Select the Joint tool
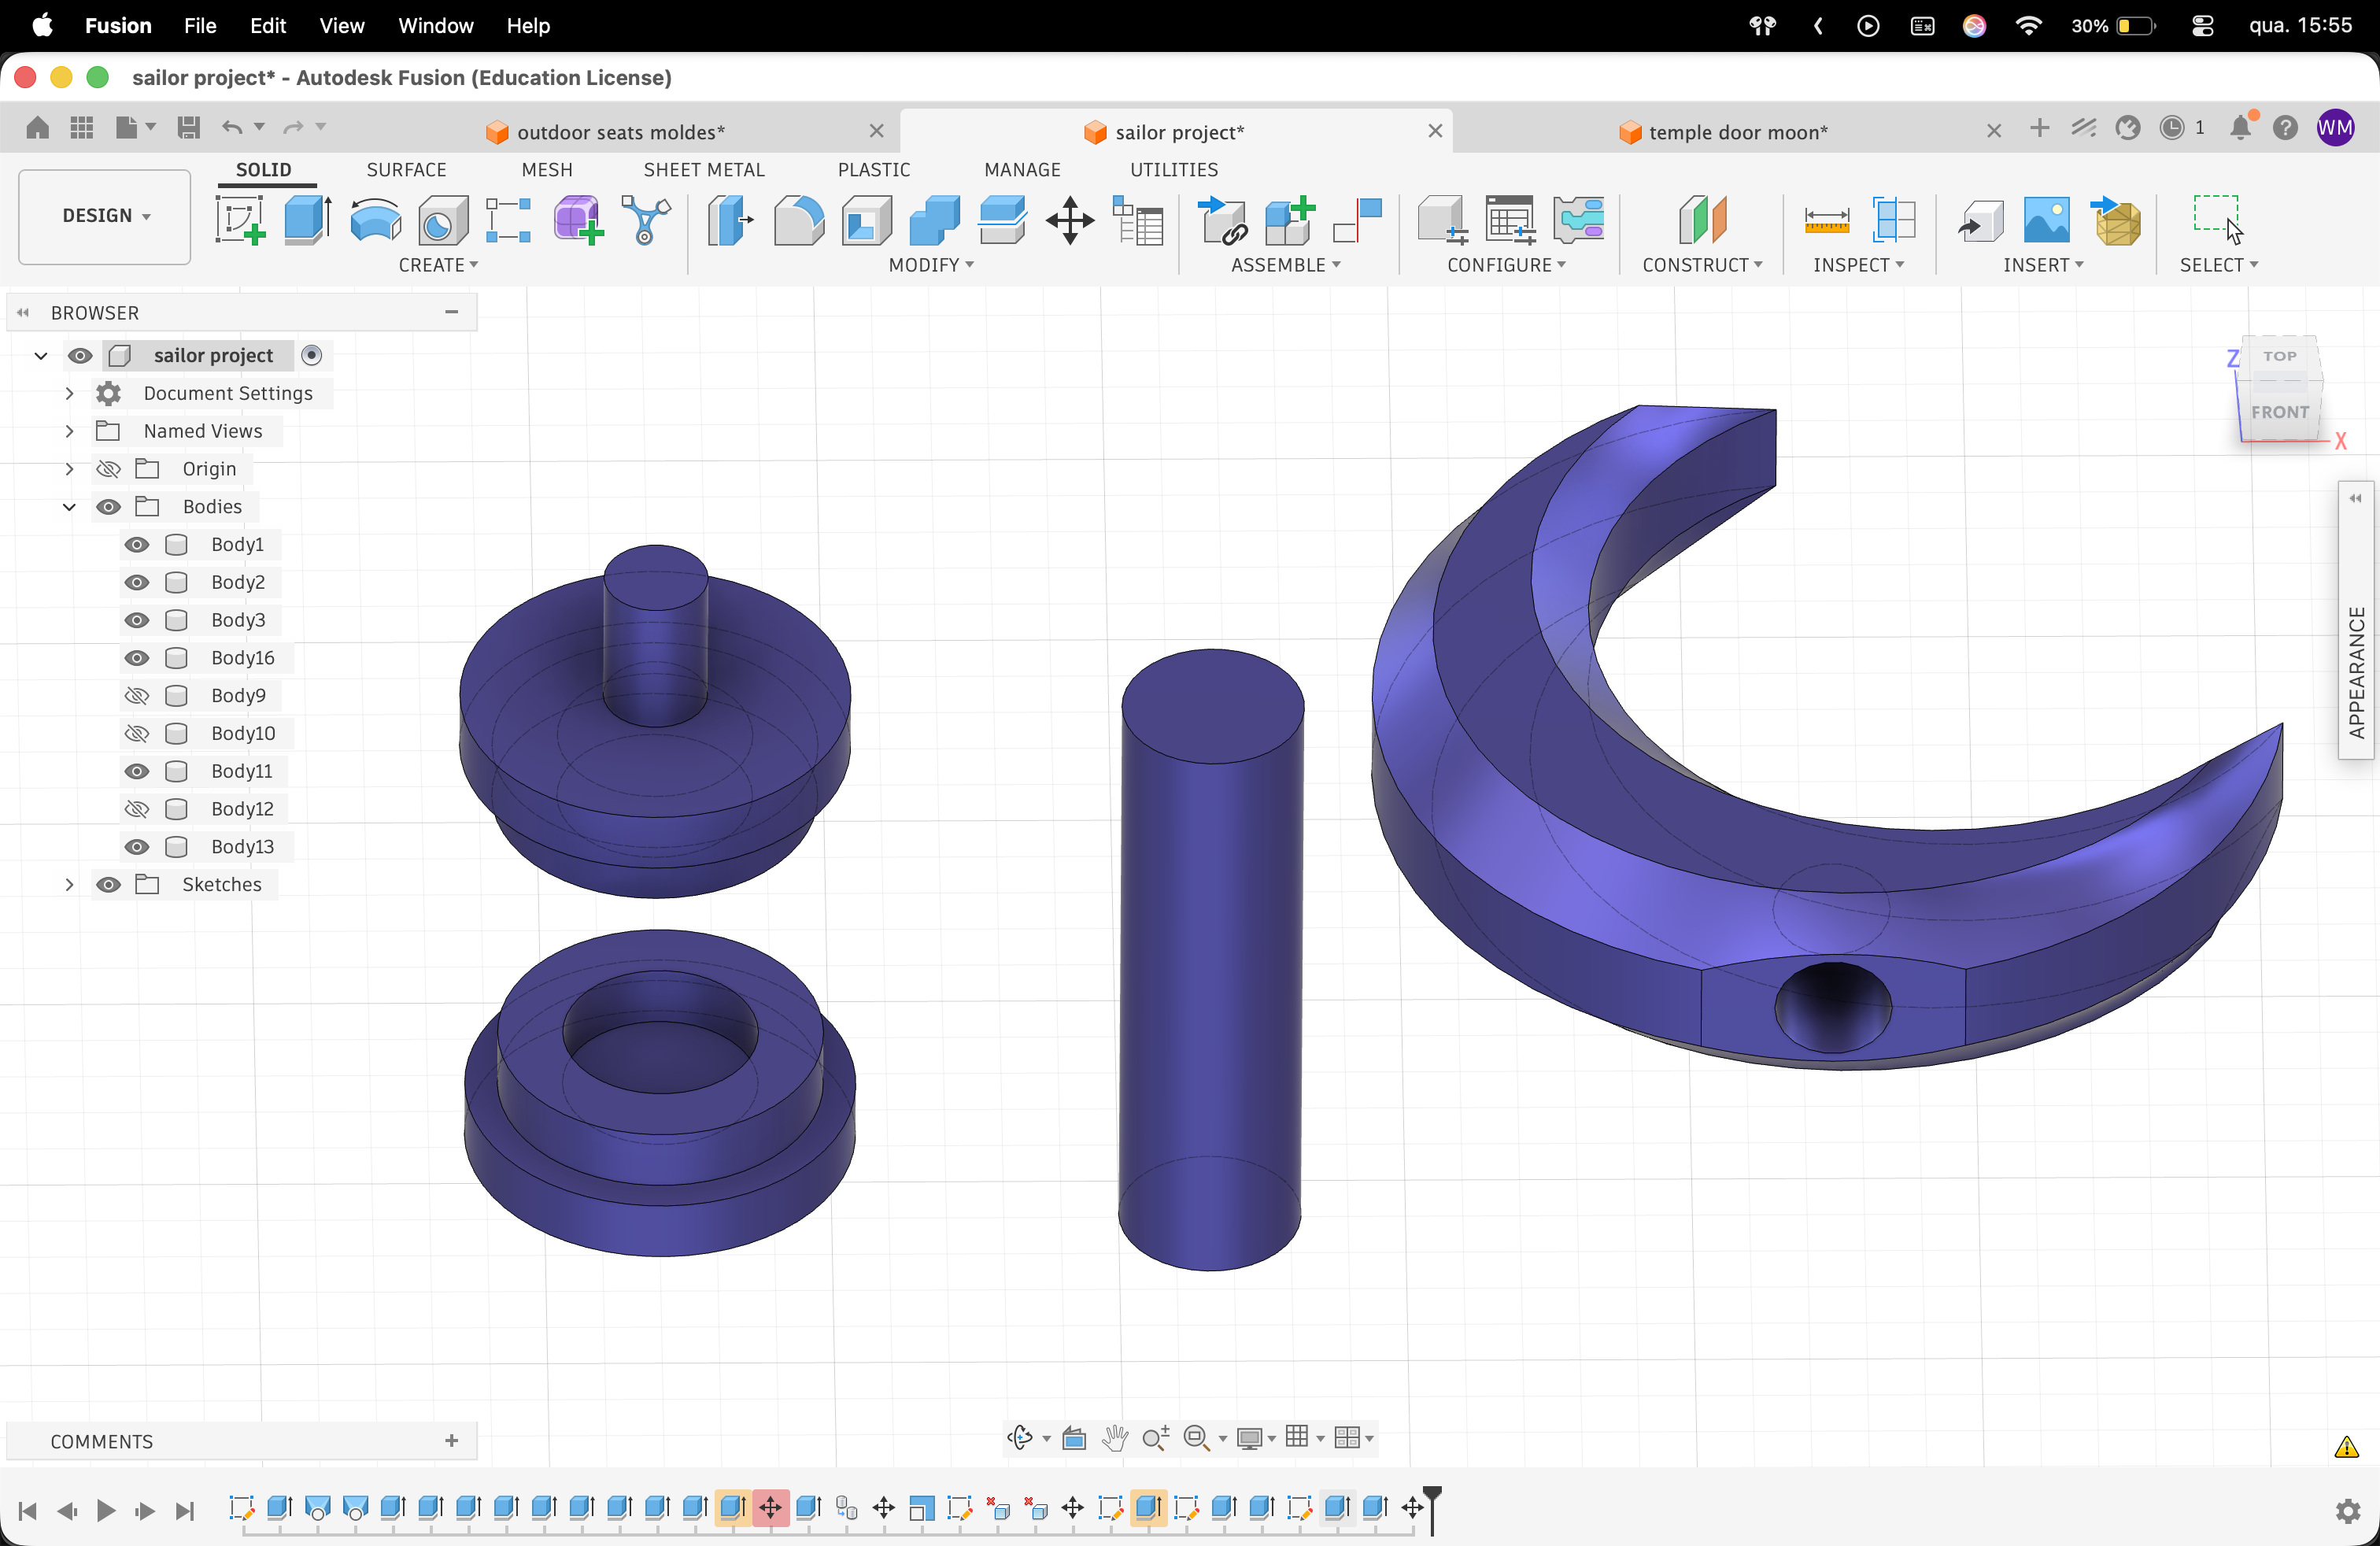Viewport: 2380px width, 1546px height. [x=1357, y=219]
